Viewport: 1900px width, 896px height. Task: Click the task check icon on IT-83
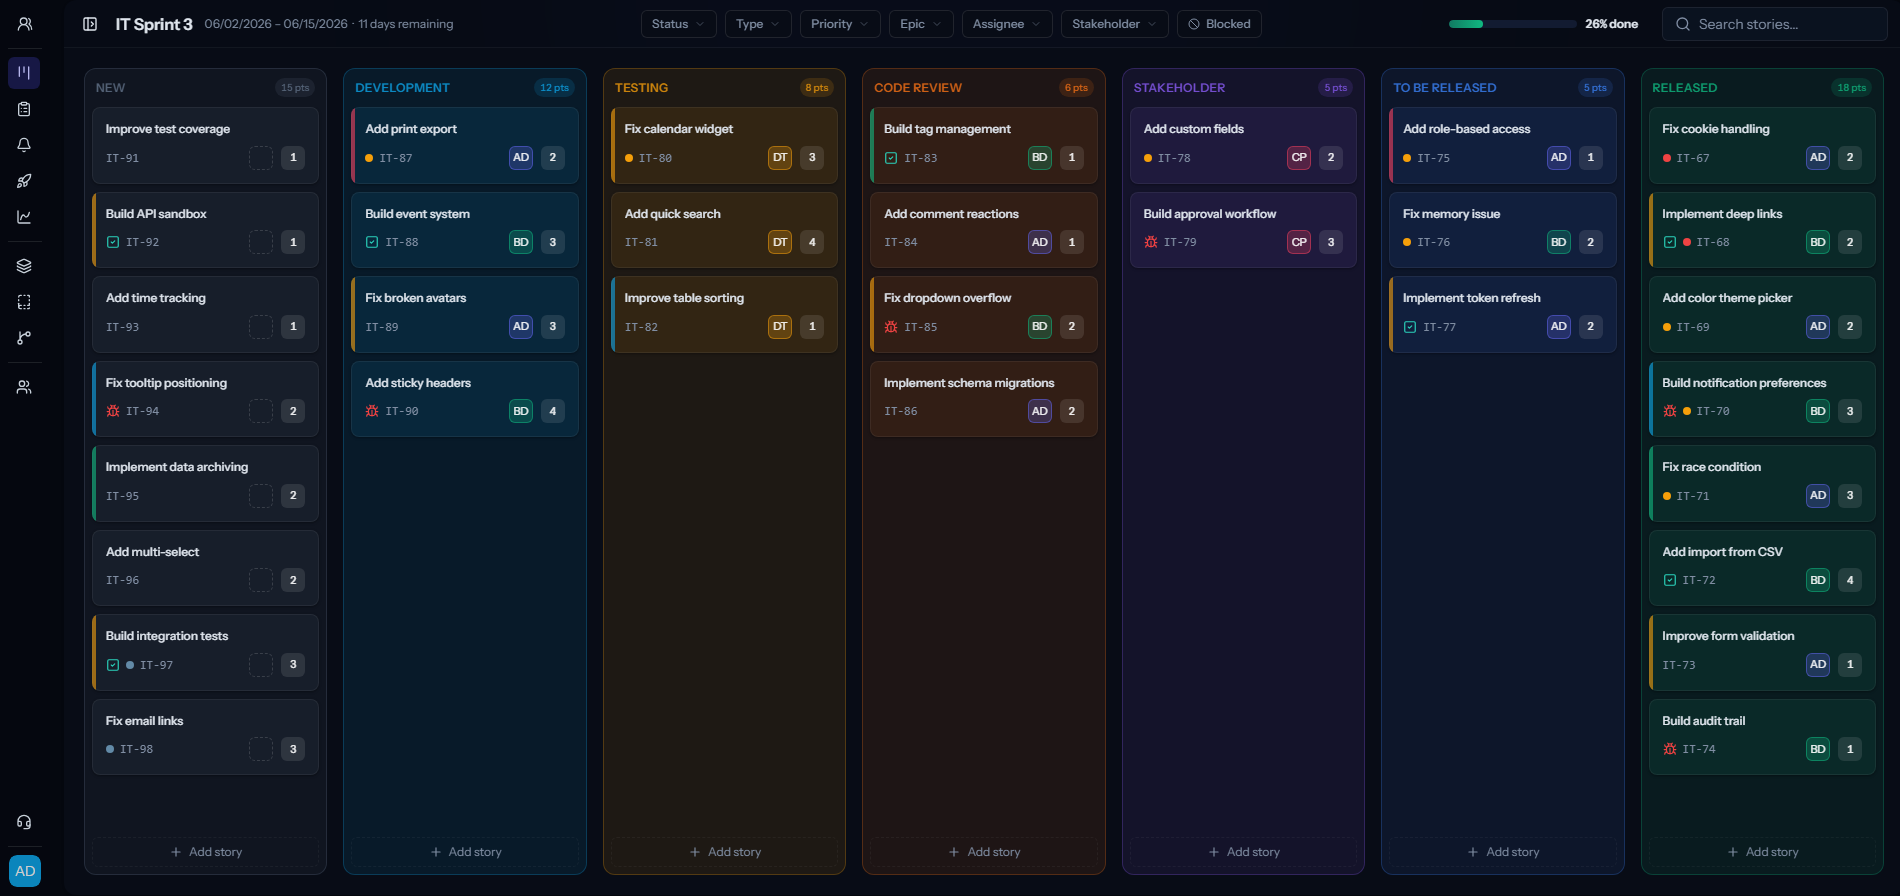pos(891,158)
